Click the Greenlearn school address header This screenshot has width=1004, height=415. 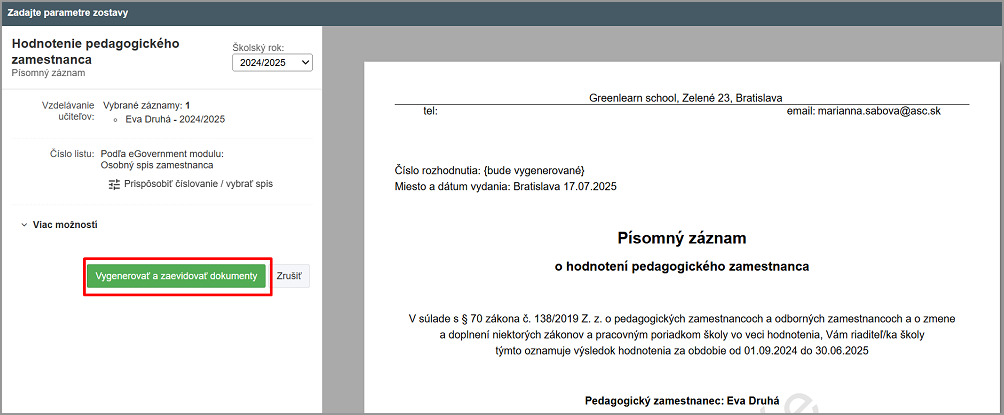(685, 98)
